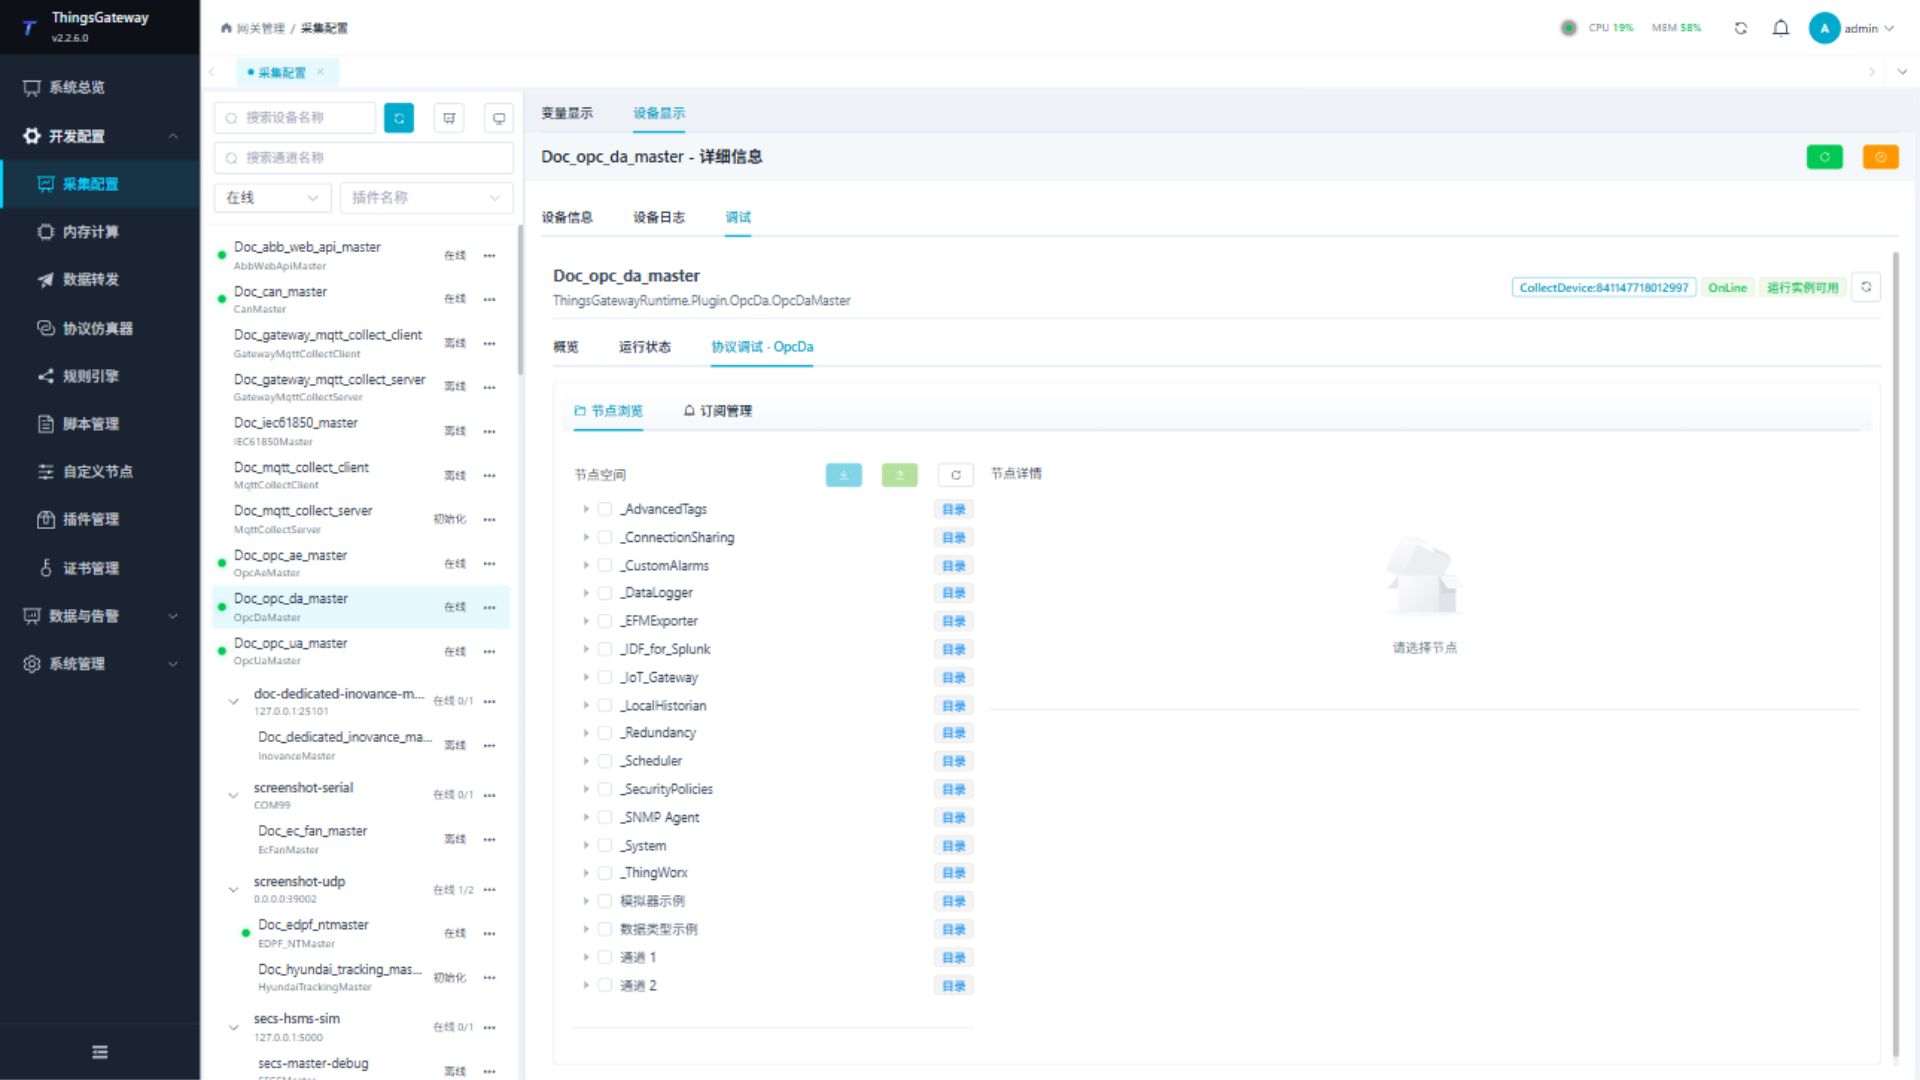Check the _IoT_Gateway node checkbox
1920x1080 pixels.
(604, 677)
